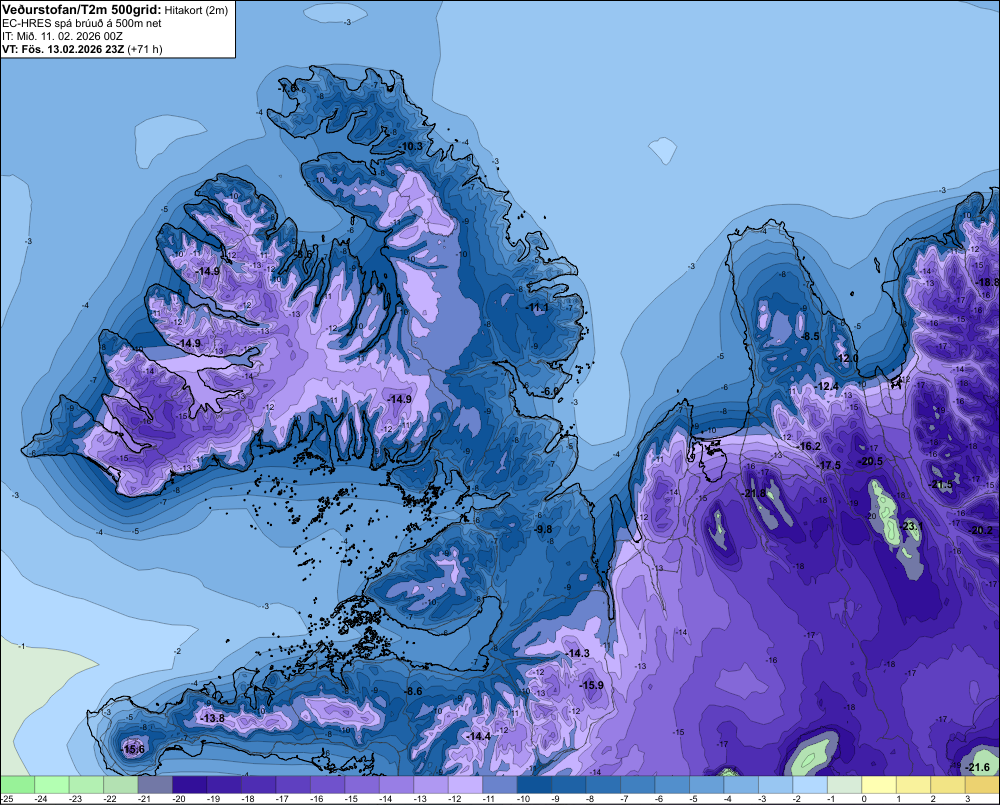
Task: Click the '-8.5' temperature value on the map
Action: pos(811,336)
